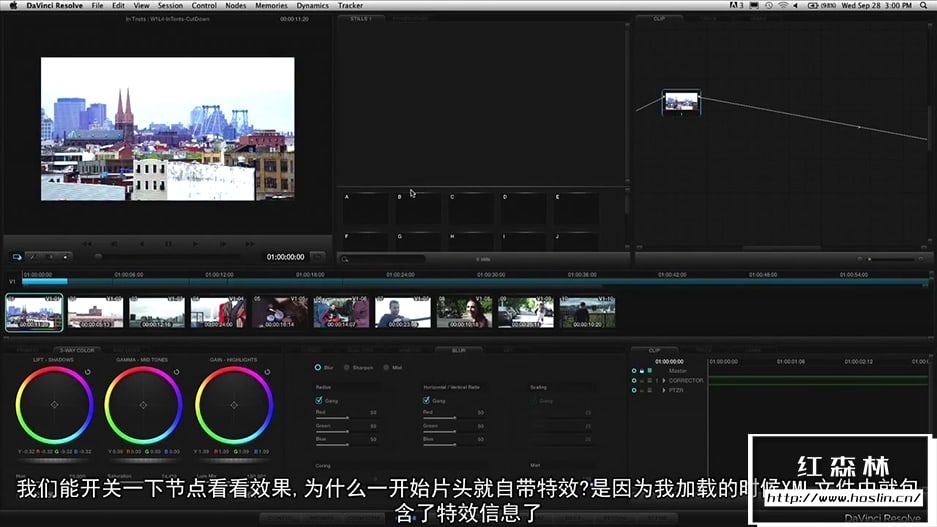Open Spotlight search in macOS menu bar

click(x=924, y=5)
